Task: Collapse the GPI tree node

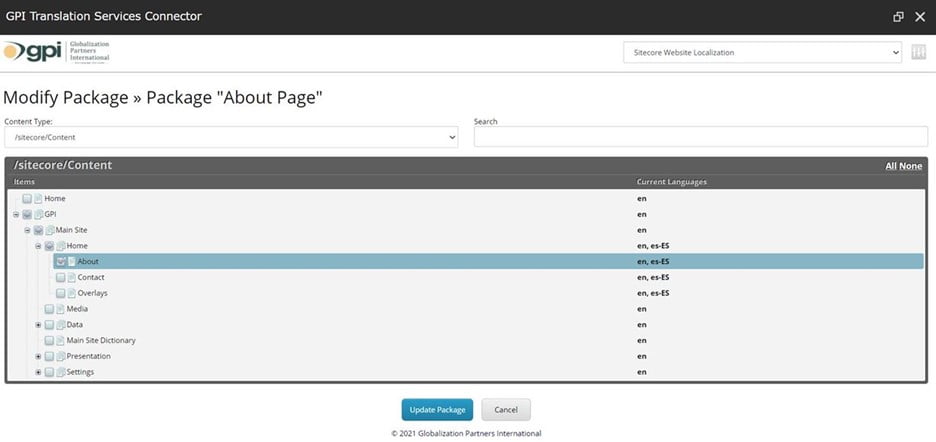Action: (16, 214)
